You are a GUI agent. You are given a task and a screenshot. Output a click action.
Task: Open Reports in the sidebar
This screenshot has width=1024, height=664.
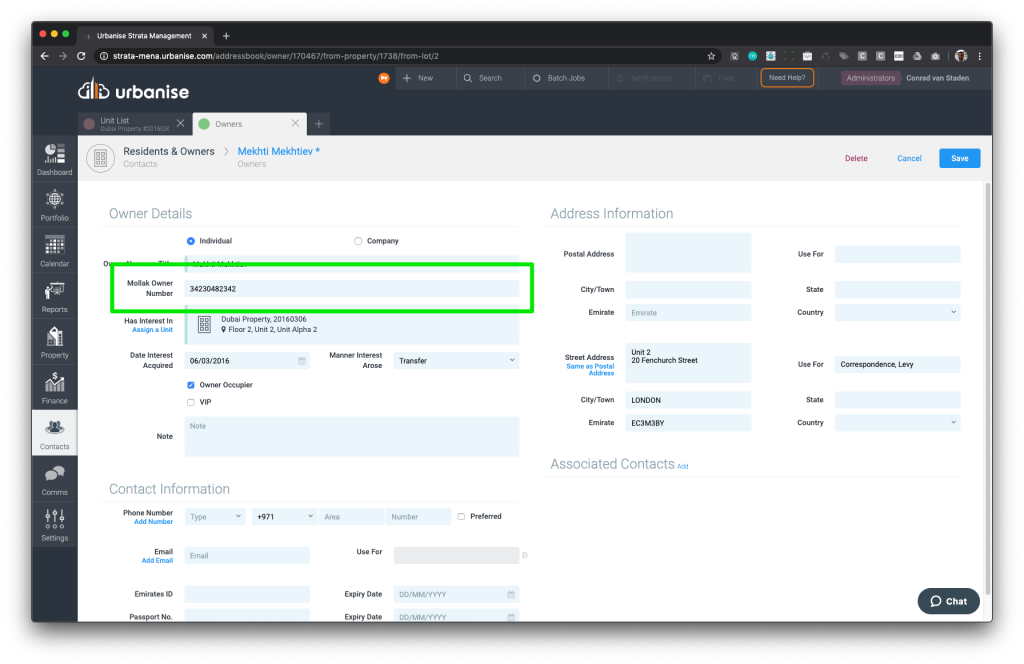pyautogui.click(x=55, y=295)
